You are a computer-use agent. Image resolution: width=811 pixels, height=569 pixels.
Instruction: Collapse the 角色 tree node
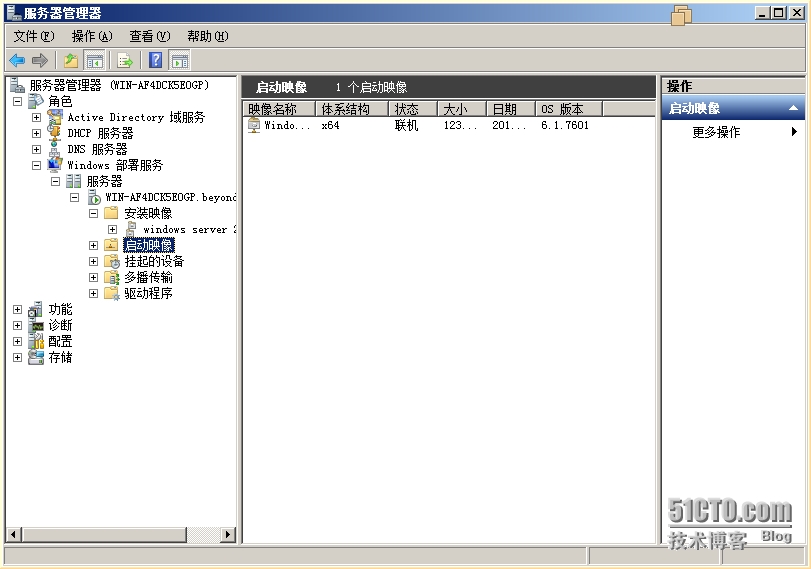(x=17, y=101)
